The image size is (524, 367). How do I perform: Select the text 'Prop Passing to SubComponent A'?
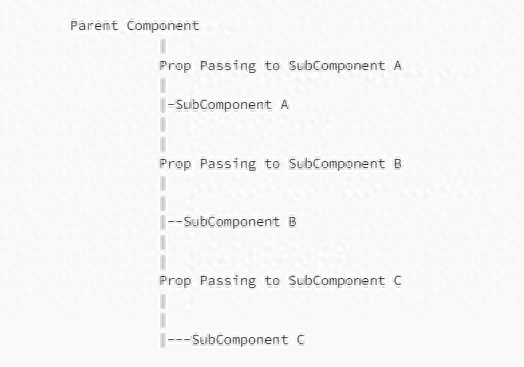tap(280, 66)
